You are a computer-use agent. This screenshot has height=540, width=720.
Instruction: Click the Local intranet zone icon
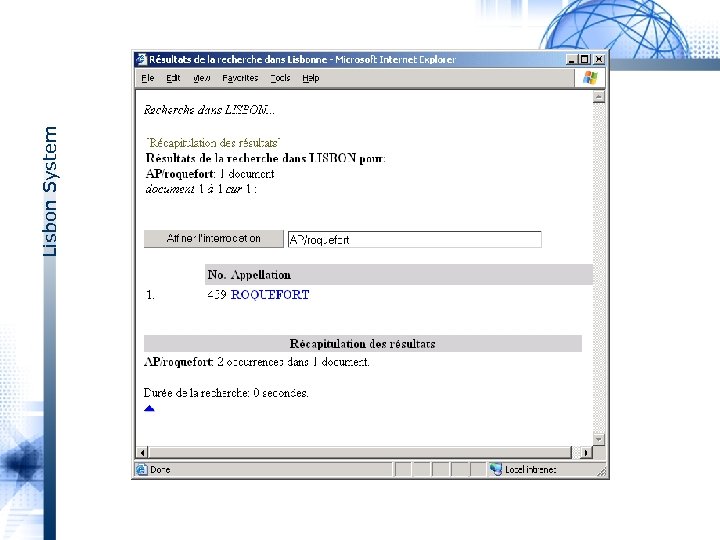tap(495, 469)
